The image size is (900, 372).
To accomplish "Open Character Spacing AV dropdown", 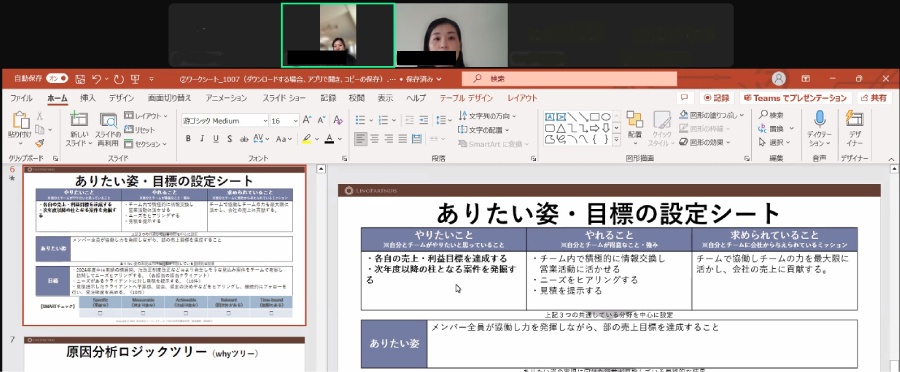I will coord(261,138).
